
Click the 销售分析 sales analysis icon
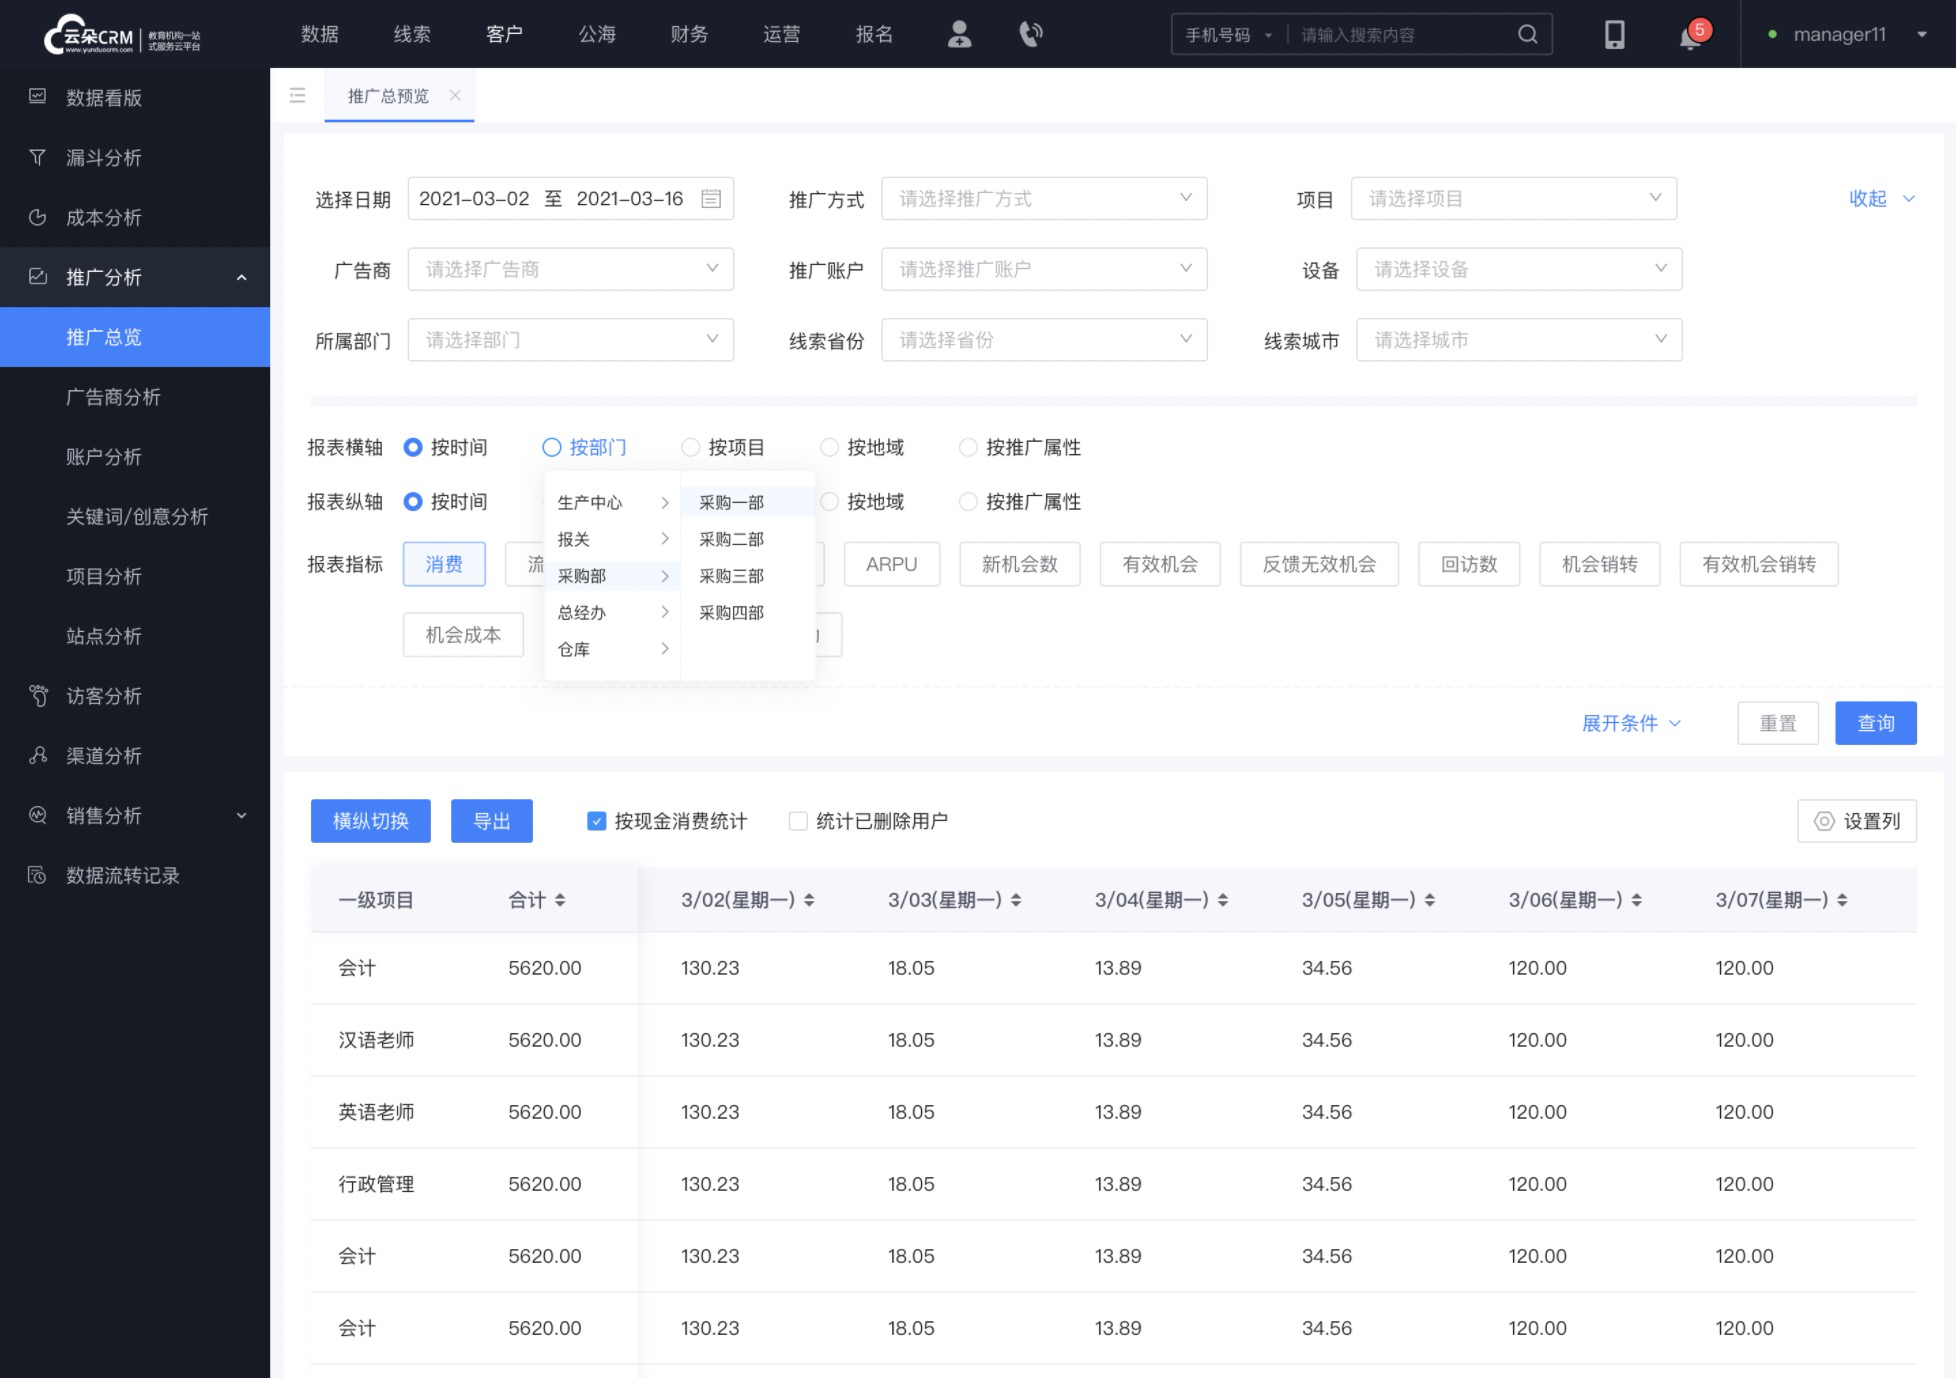click(42, 816)
